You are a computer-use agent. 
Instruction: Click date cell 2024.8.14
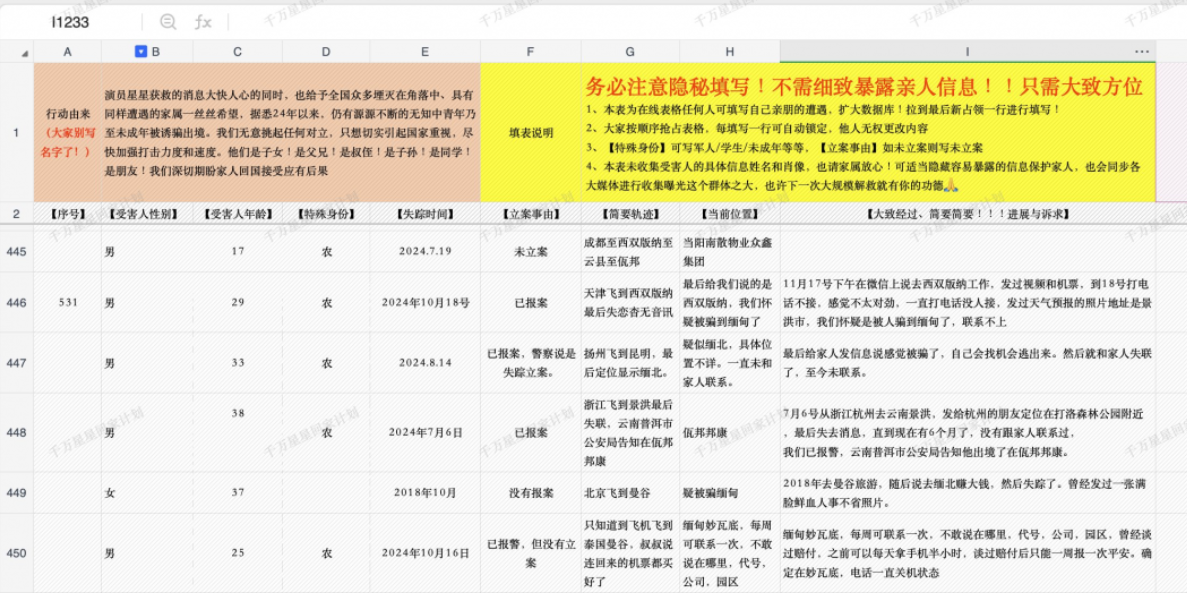click(x=425, y=363)
